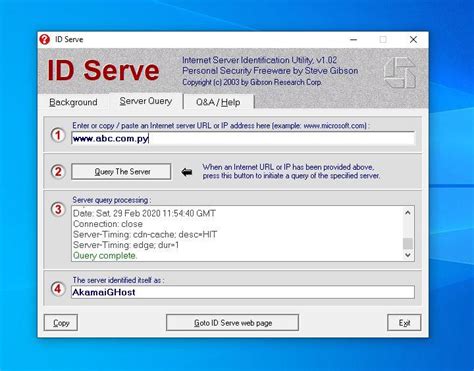Open the Background tab

pyautogui.click(x=73, y=102)
